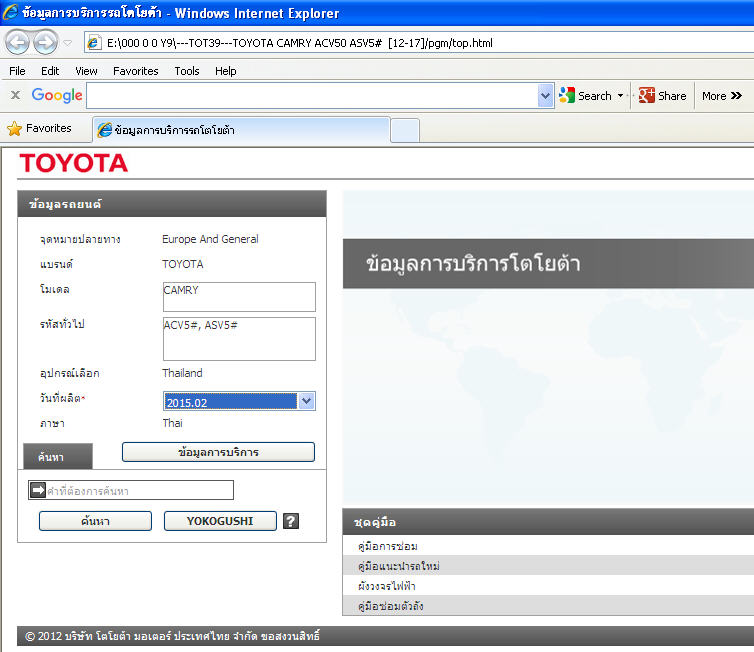Open the Help menu

[226, 71]
